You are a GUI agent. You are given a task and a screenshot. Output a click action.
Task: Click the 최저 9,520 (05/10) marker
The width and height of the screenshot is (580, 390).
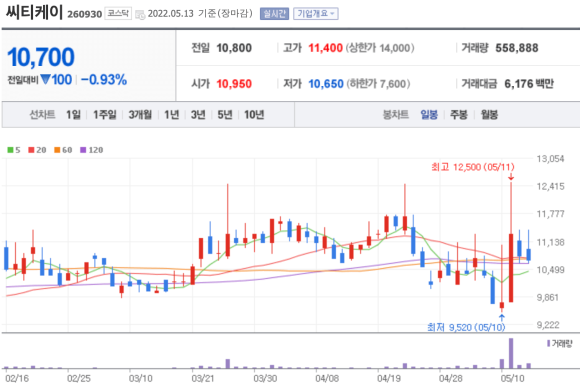pyautogui.click(x=466, y=327)
